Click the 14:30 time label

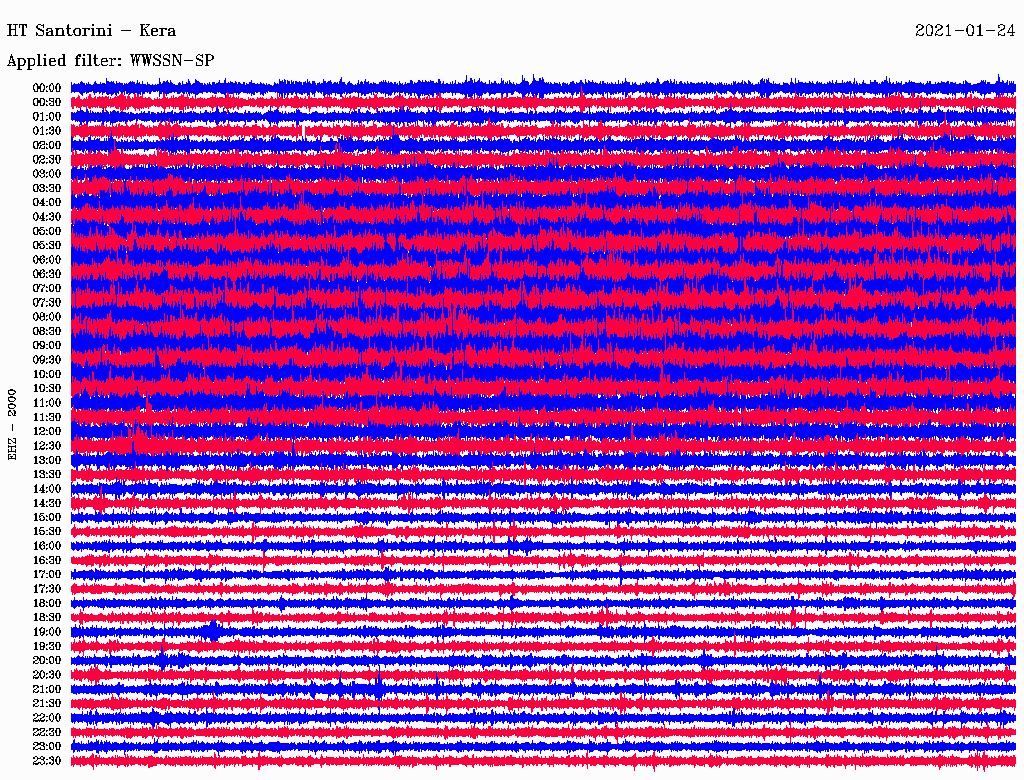click(x=47, y=504)
